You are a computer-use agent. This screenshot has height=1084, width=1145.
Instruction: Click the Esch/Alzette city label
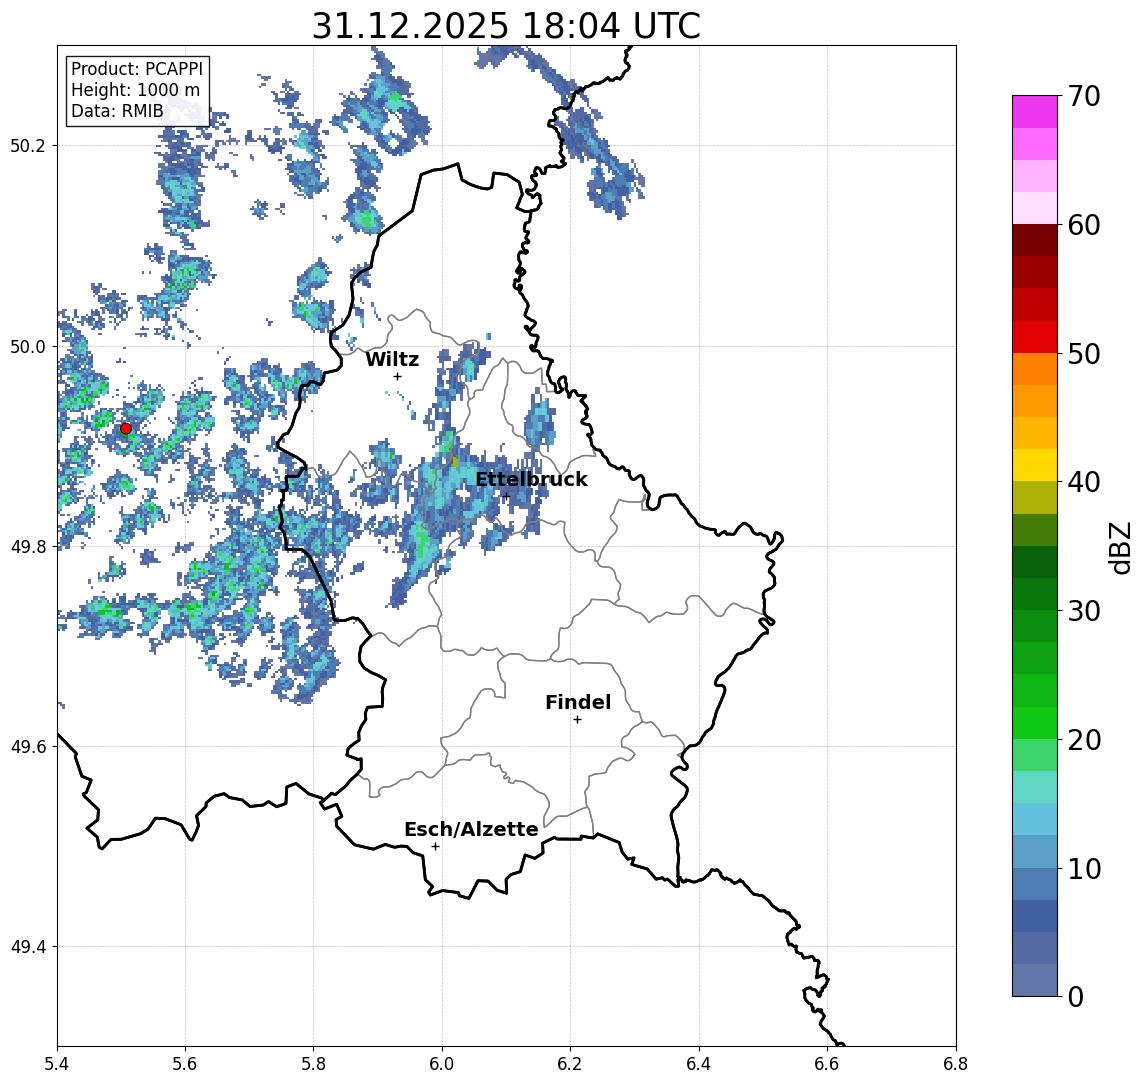click(x=471, y=829)
